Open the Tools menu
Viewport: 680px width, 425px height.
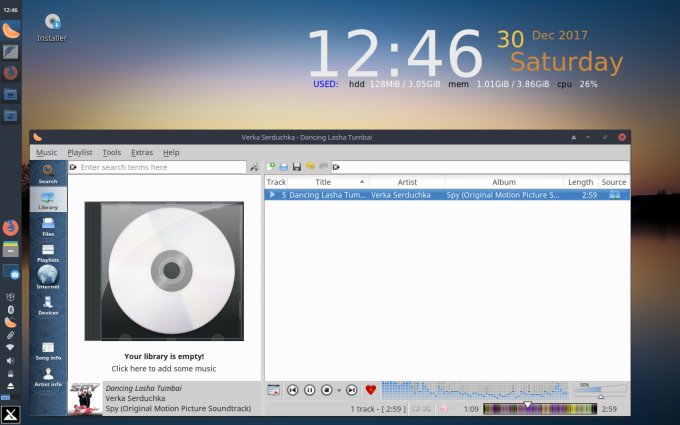coord(111,153)
